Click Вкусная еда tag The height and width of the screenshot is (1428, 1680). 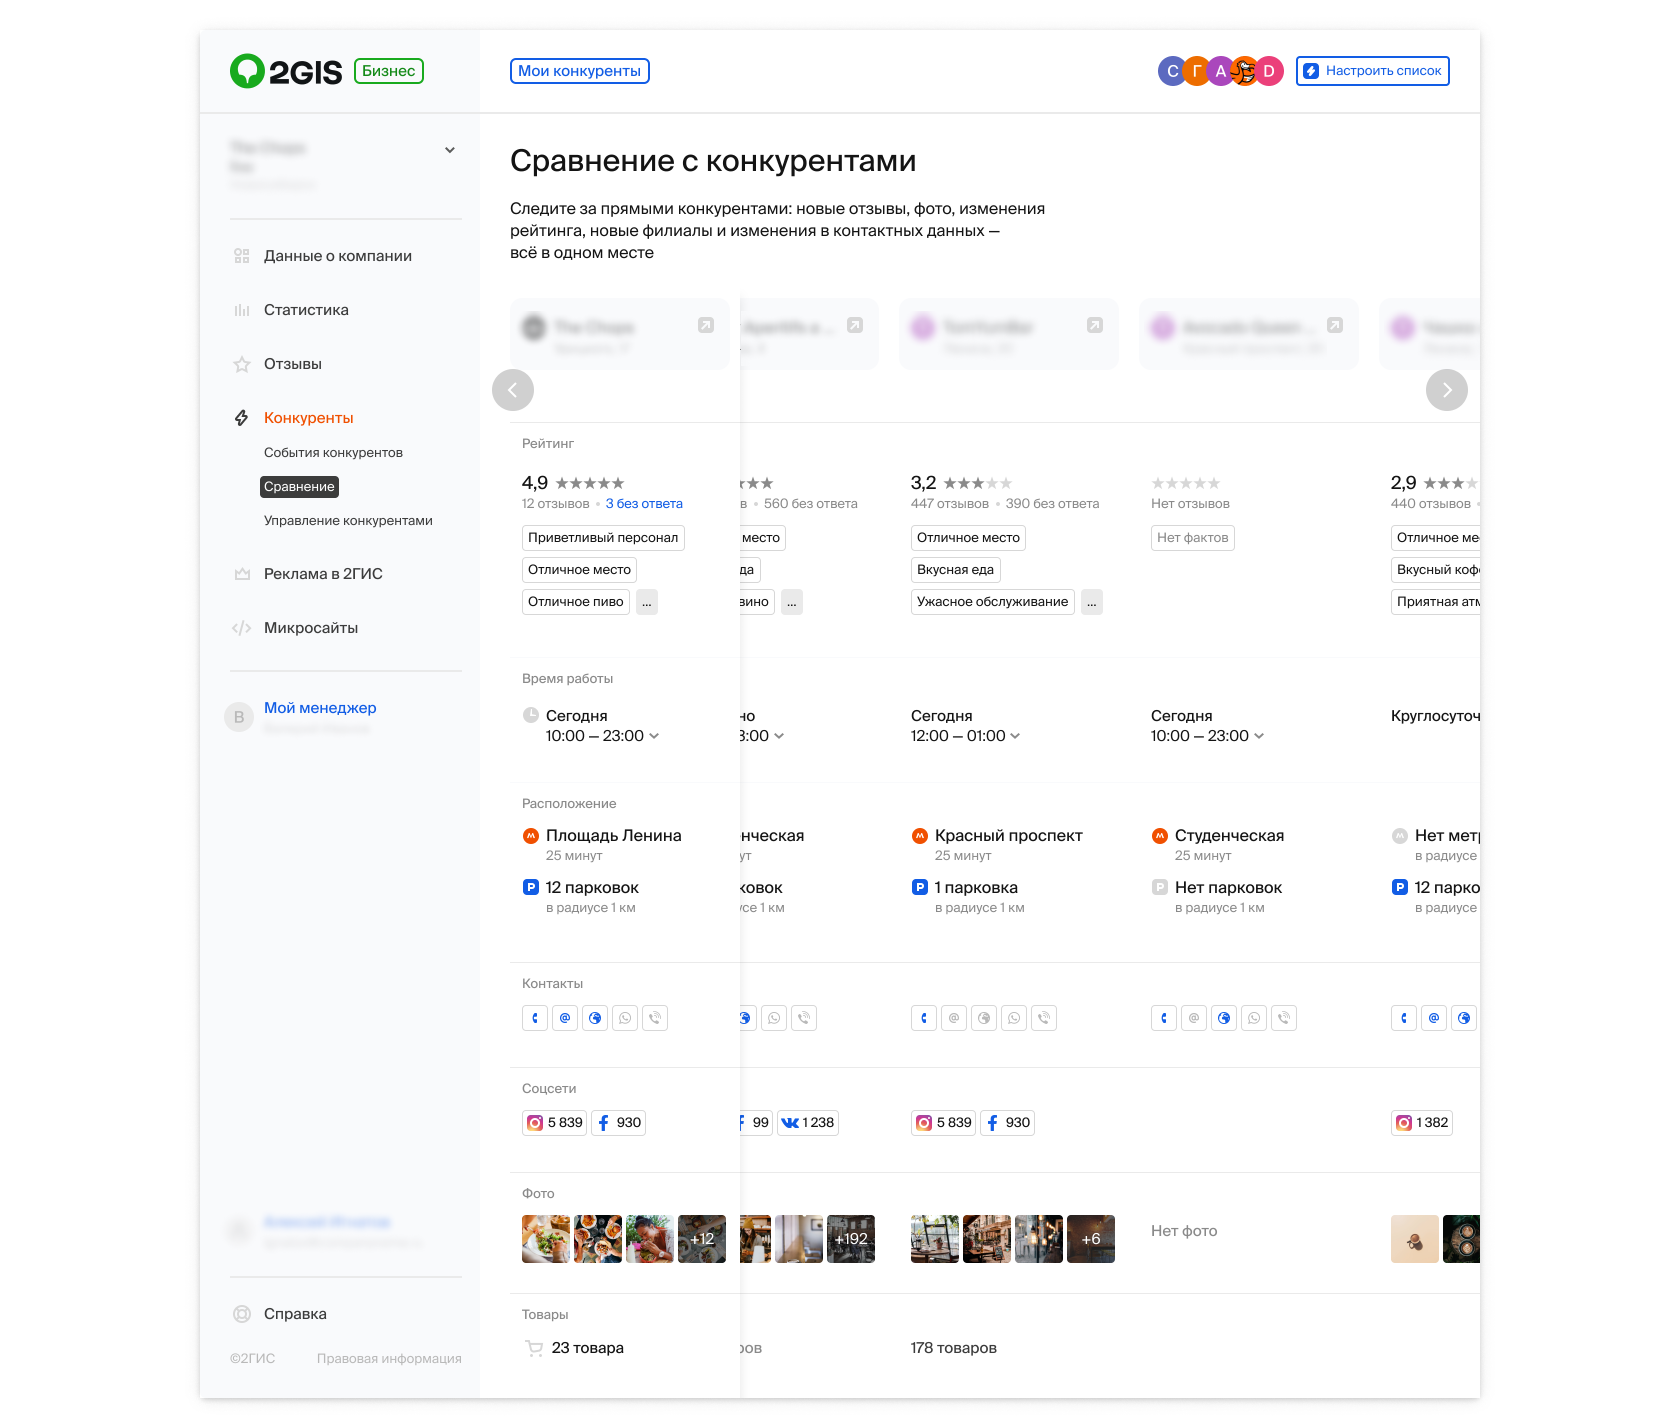point(956,570)
